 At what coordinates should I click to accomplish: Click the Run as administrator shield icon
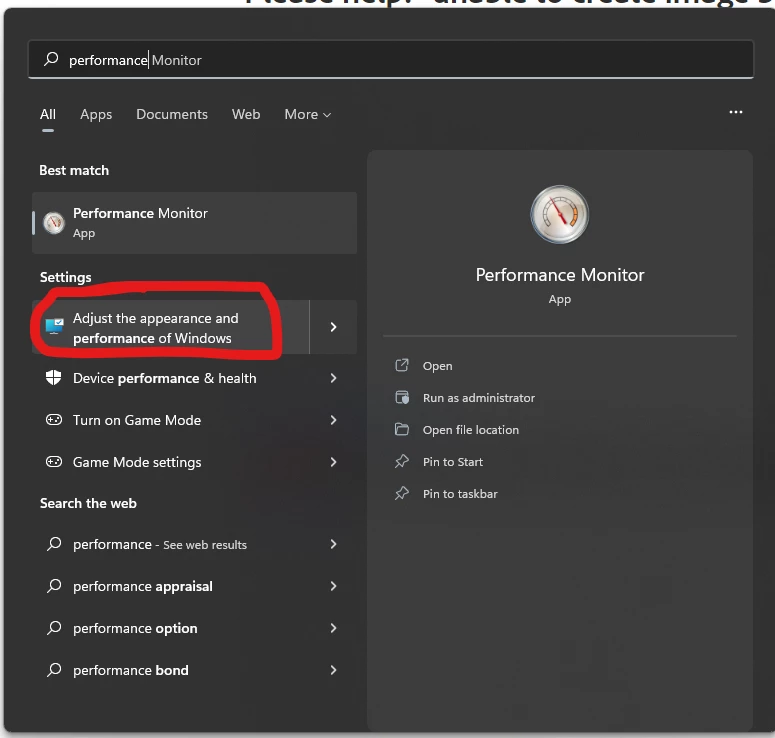tap(402, 397)
